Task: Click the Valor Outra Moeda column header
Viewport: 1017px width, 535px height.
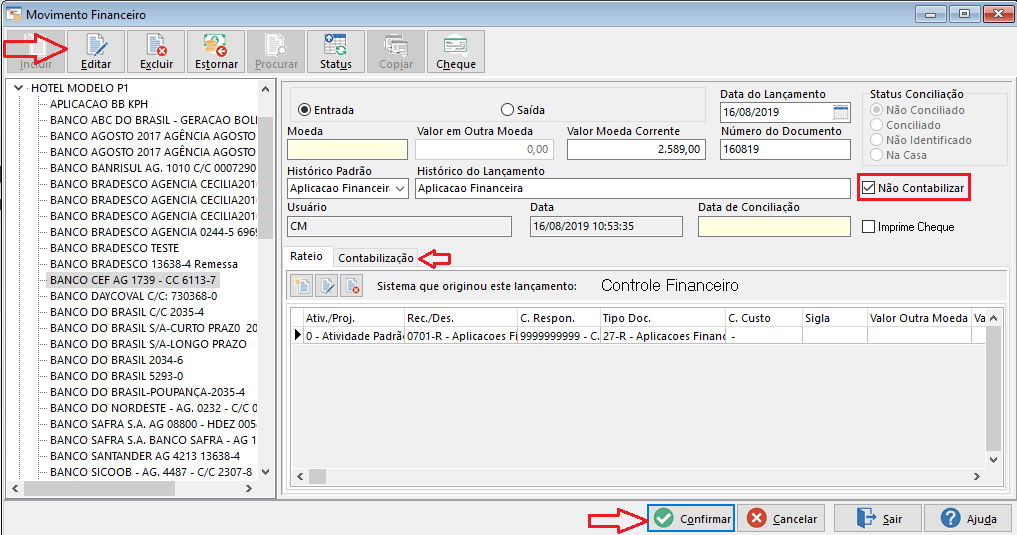Action: click(x=919, y=318)
